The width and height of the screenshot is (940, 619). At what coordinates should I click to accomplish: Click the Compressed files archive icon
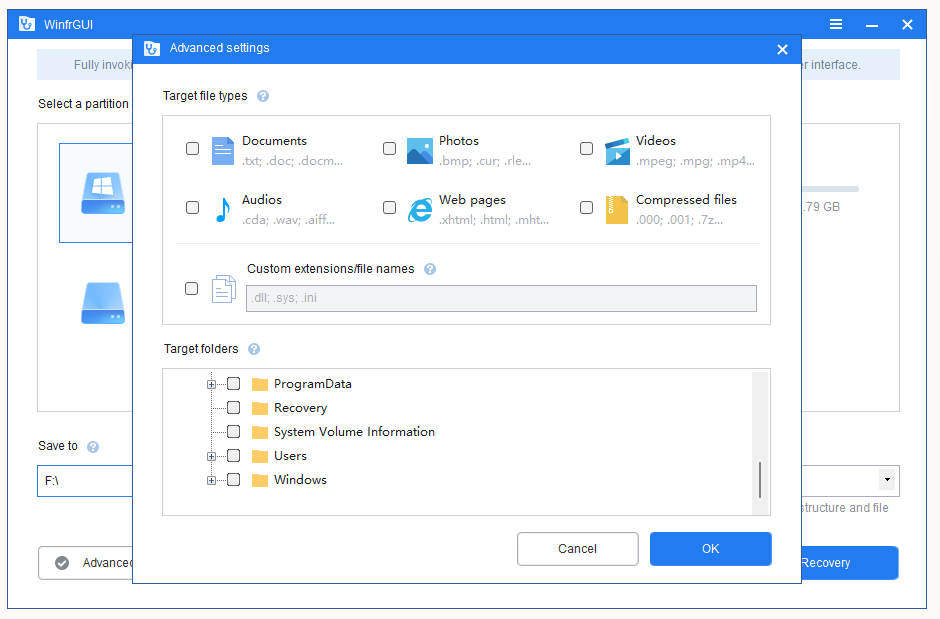click(x=617, y=210)
